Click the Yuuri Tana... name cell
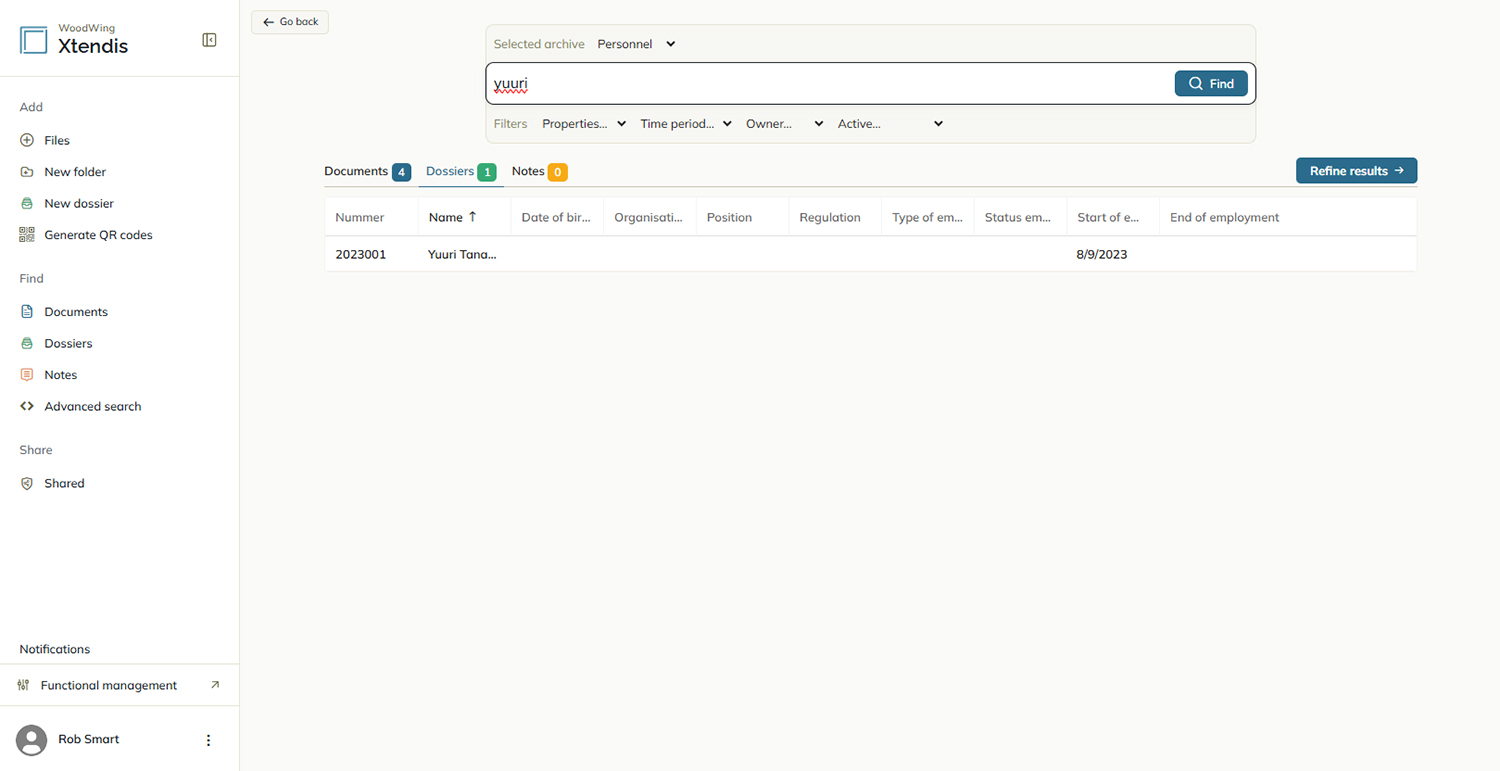The width and height of the screenshot is (1500, 771). click(462, 254)
